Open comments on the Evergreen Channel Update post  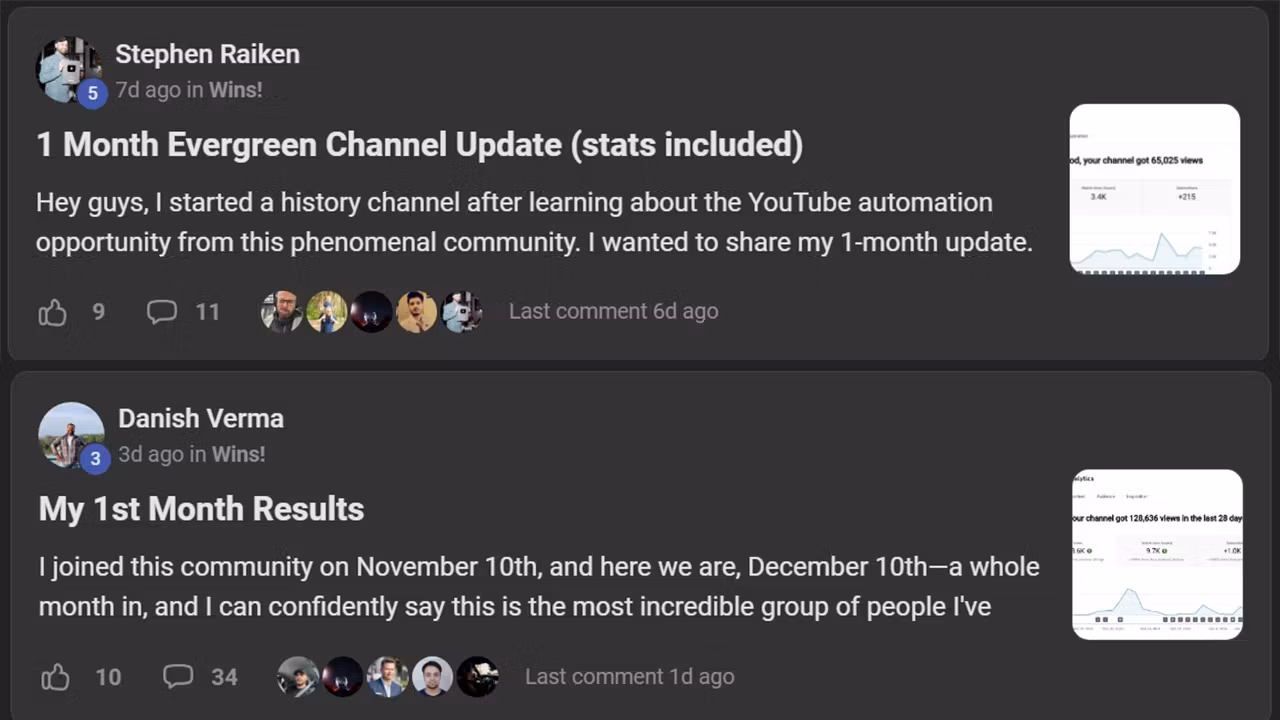point(162,312)
